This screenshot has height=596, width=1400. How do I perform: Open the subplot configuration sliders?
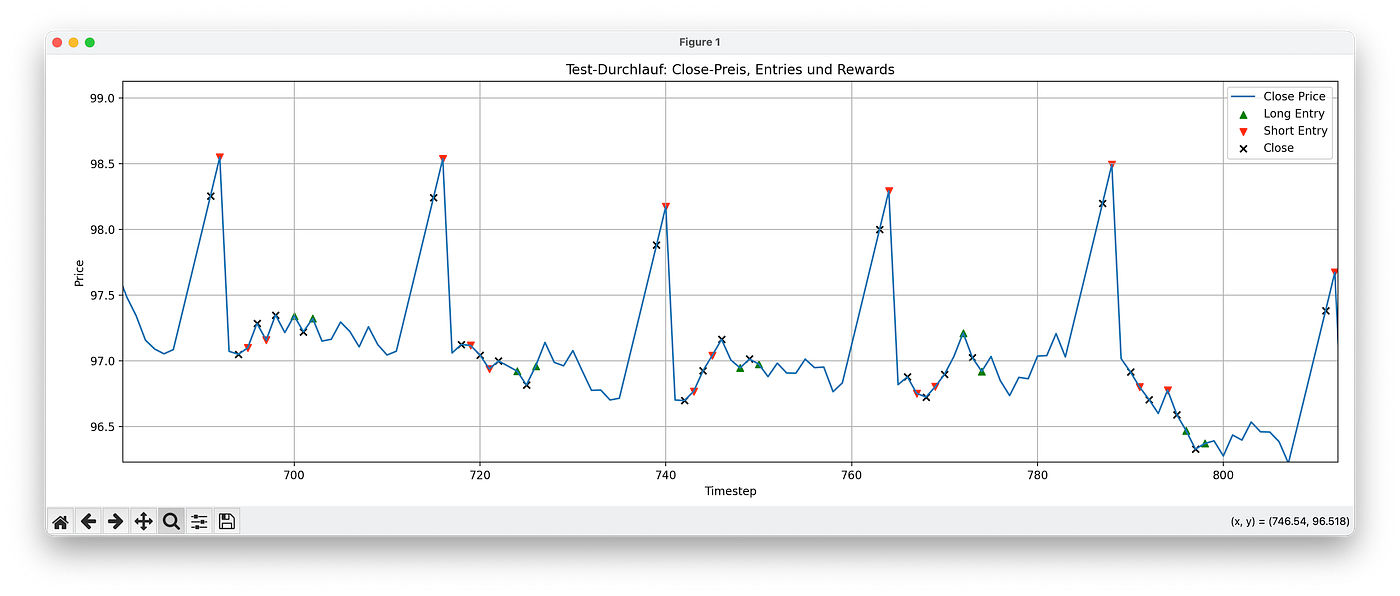click(198, 521)
